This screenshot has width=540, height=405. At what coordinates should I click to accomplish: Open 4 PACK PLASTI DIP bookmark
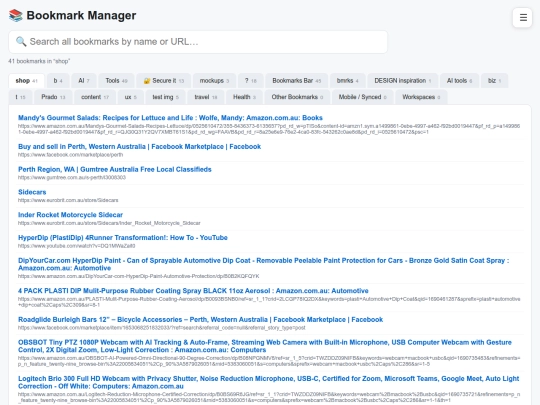point(193,291)
